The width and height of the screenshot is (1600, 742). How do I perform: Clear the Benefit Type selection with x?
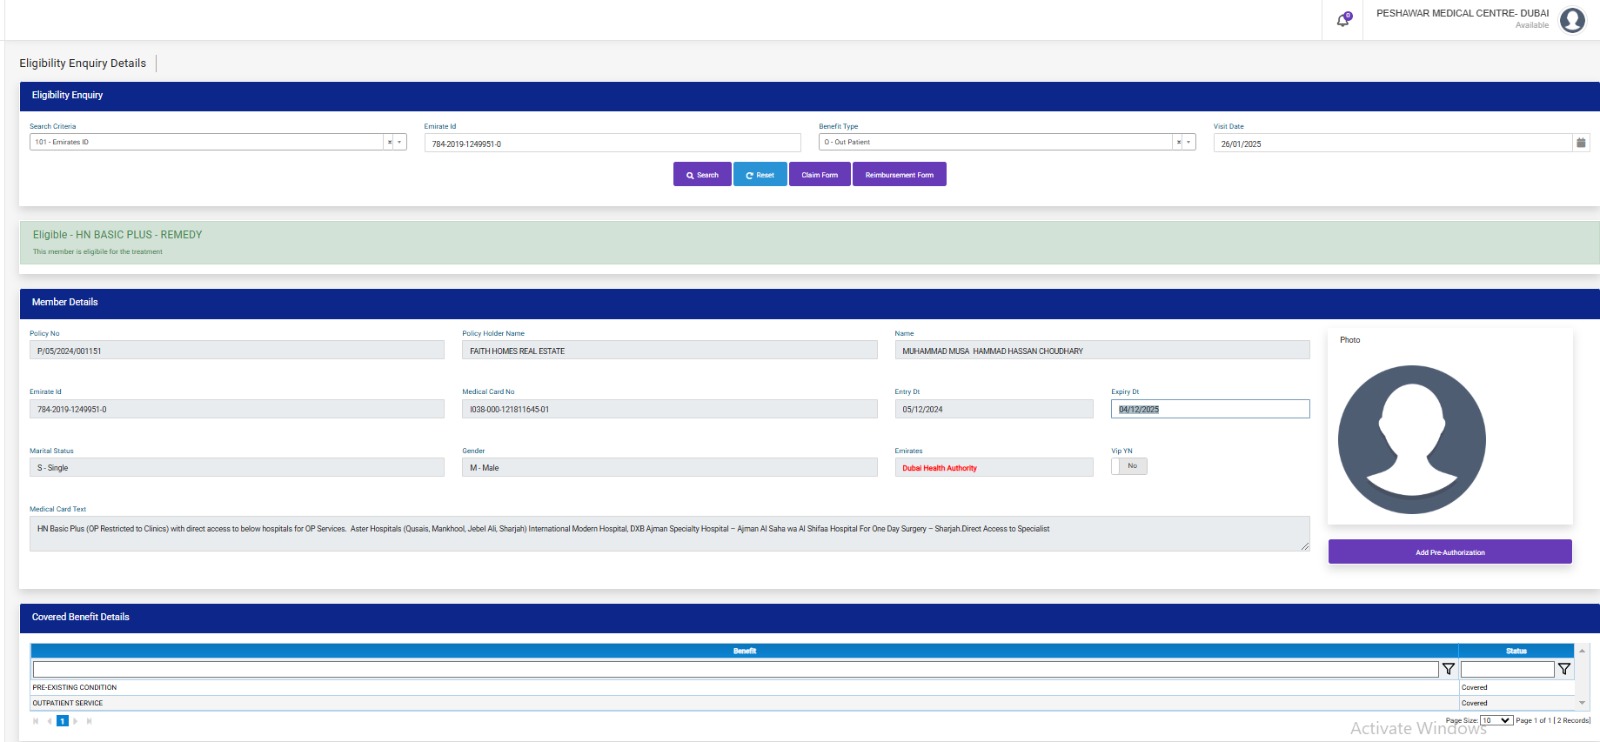(x=1178, y=142)
